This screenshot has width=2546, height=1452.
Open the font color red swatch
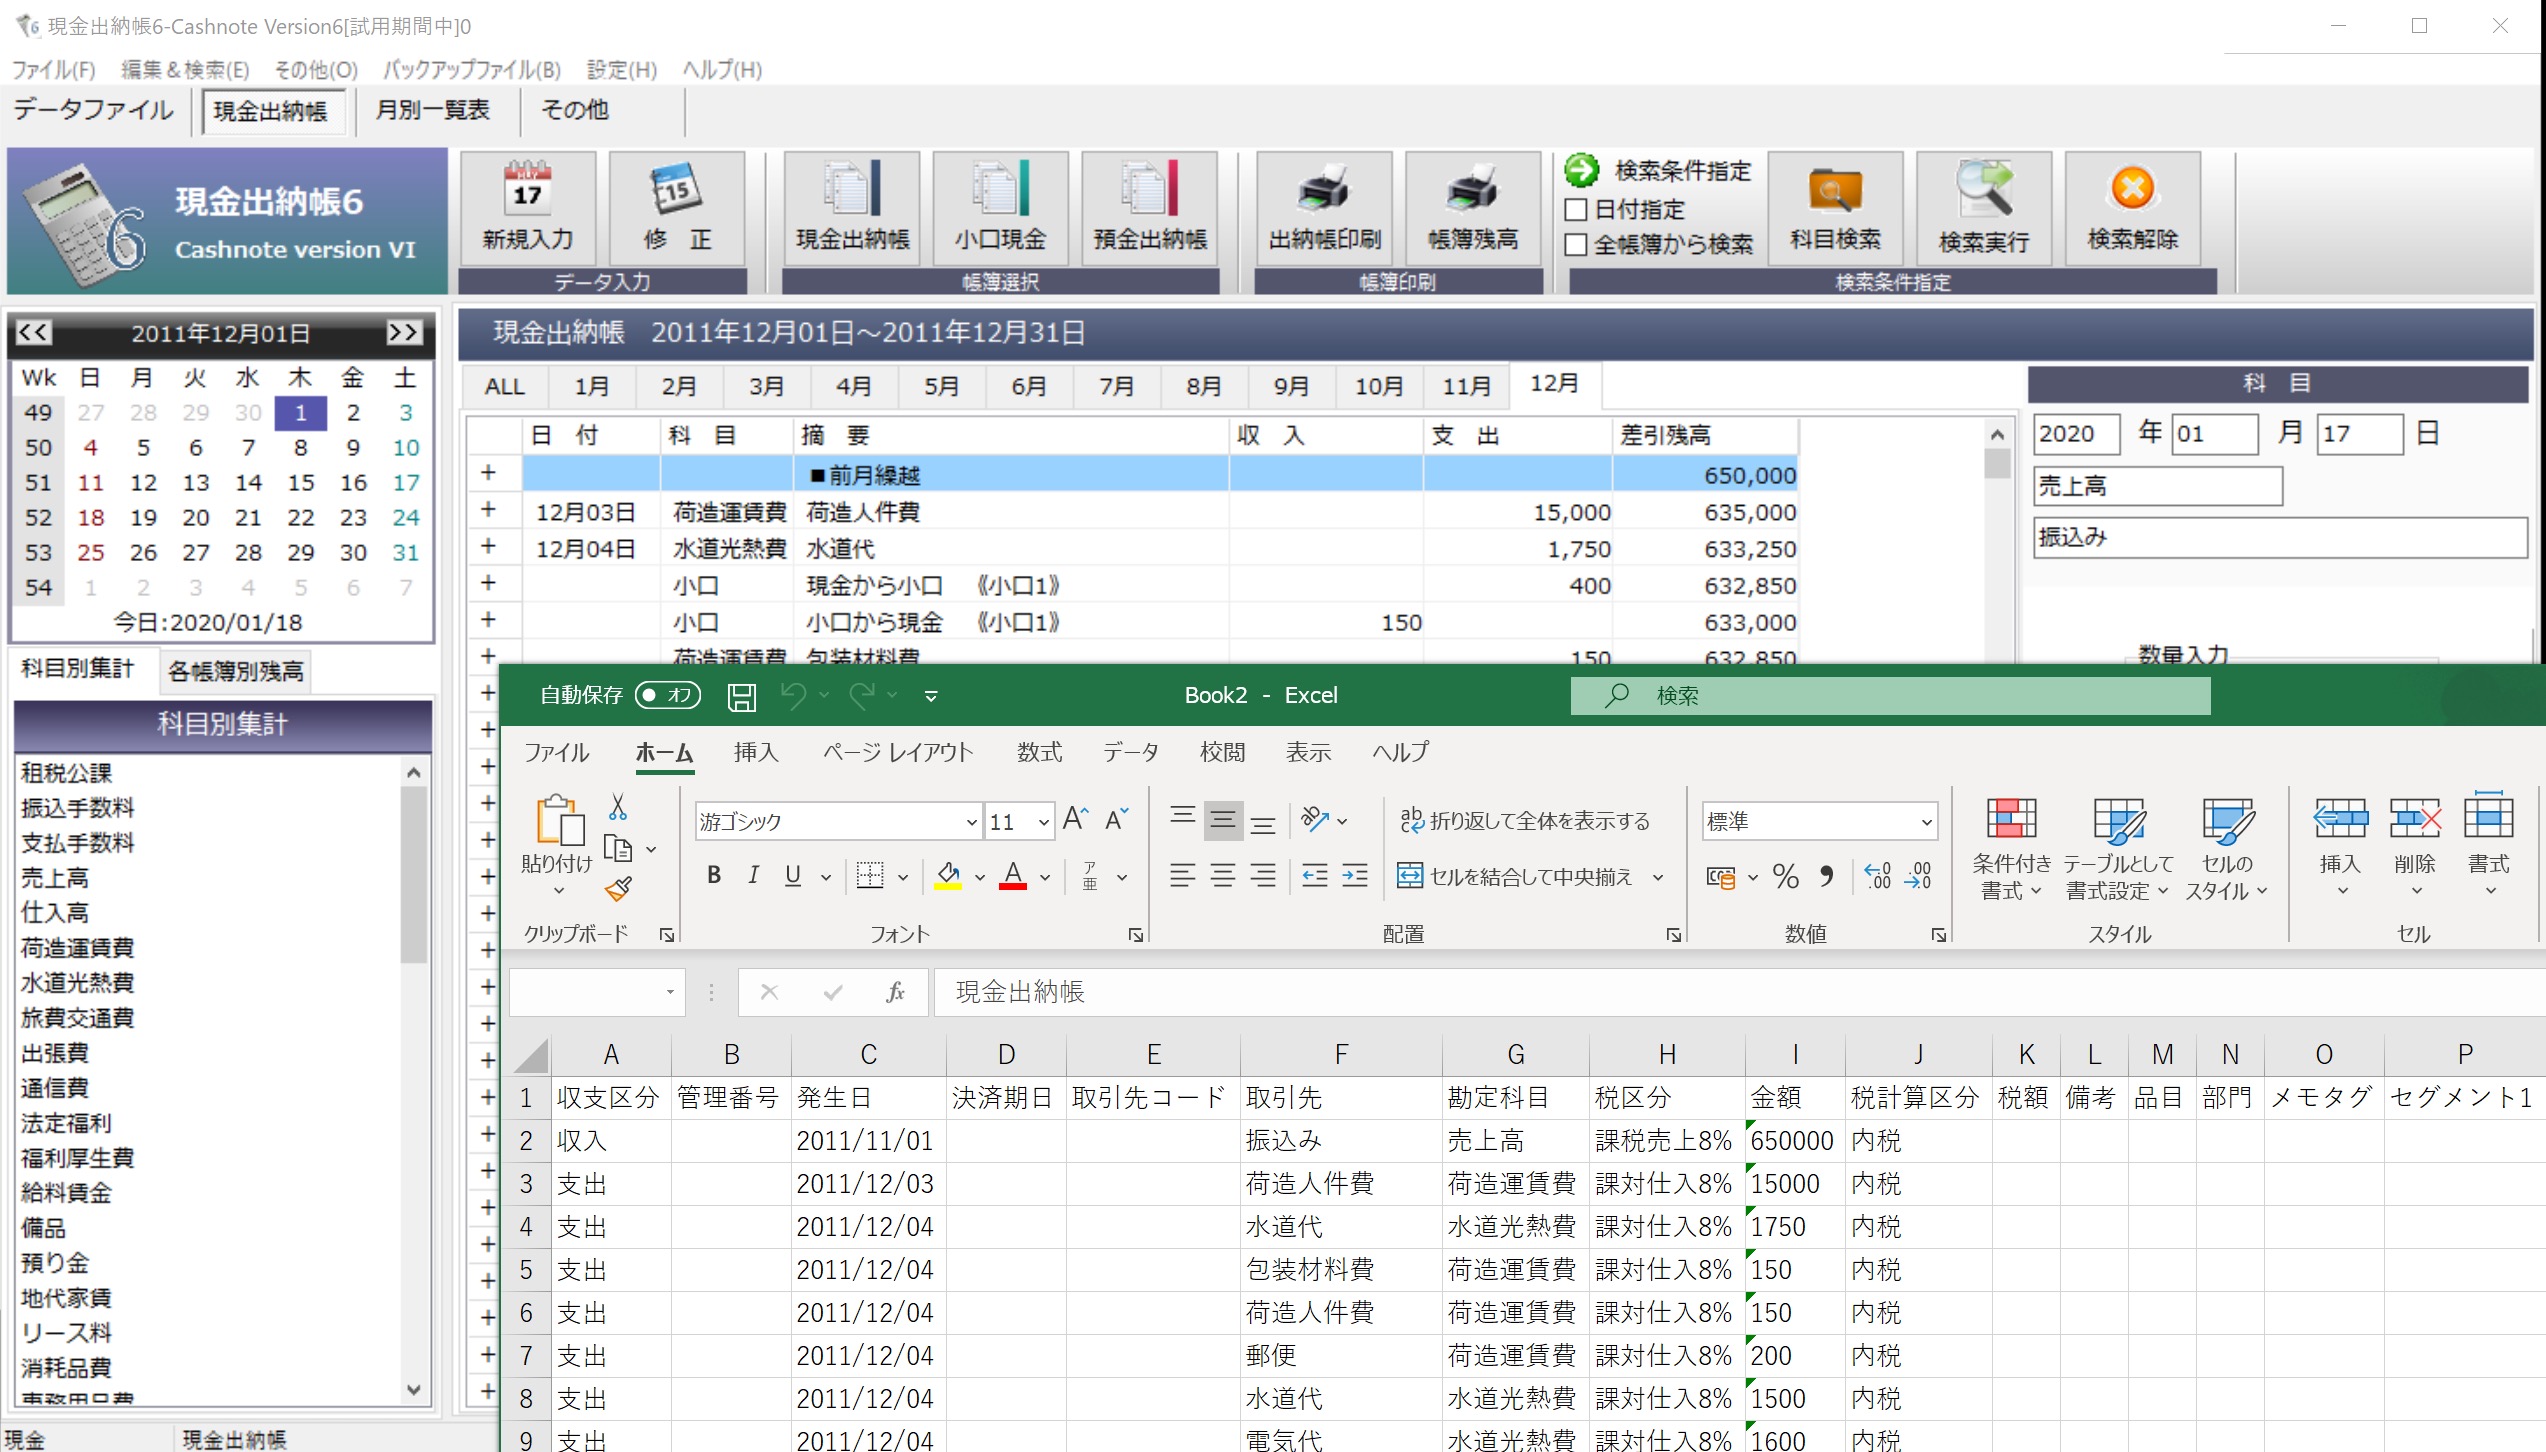click(x=1013, y=877)
